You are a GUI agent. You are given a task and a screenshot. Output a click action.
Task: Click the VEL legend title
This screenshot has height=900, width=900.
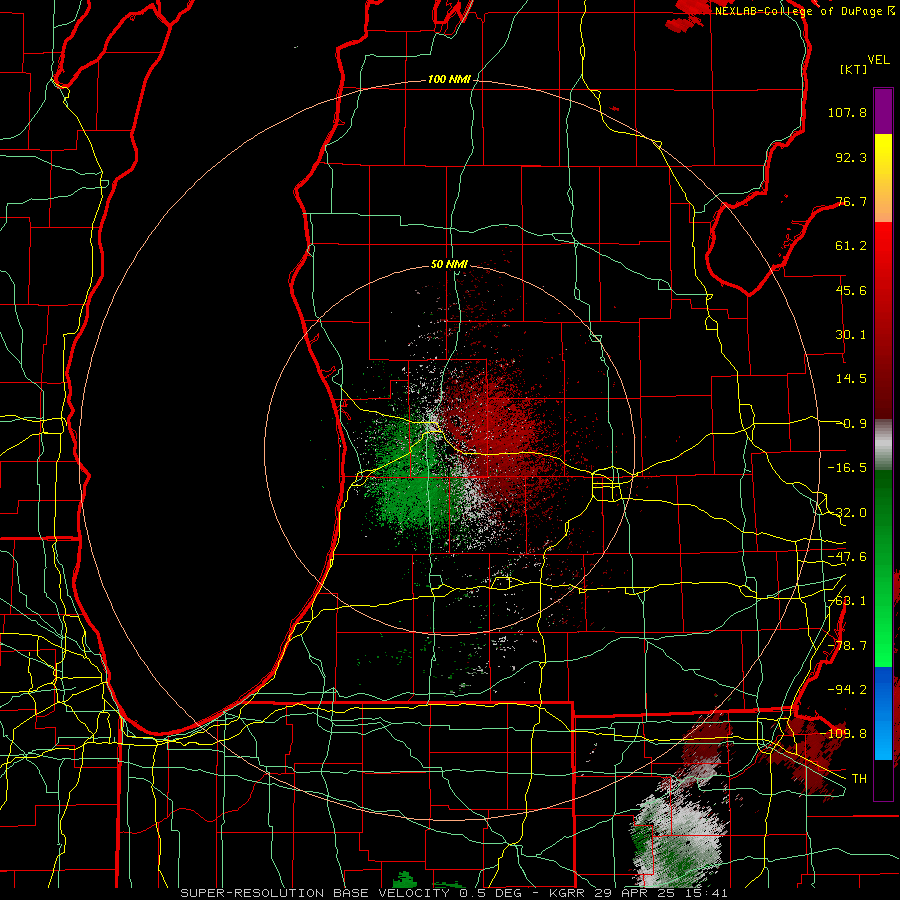tap(878, 60)
